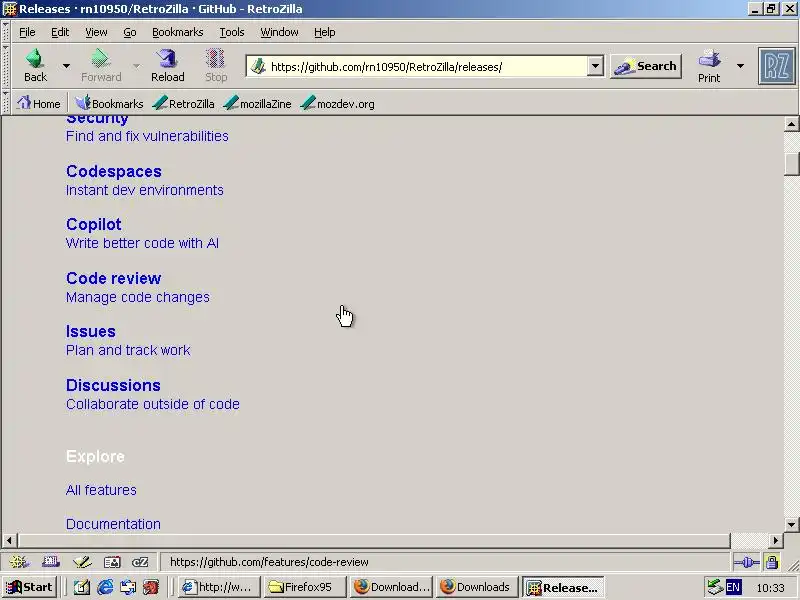800x600 pixels.
Task: Switch to the Downloads taskbar window
Action: coord(477,587)
